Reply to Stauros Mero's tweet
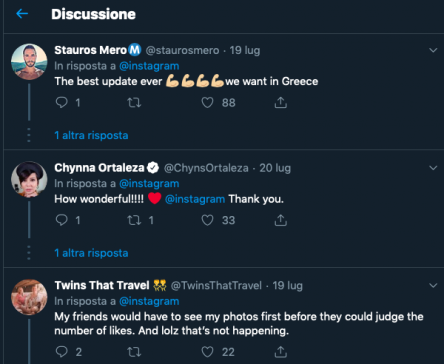The image size is (444, 364). pyautogui.click(x=62, y=102)
